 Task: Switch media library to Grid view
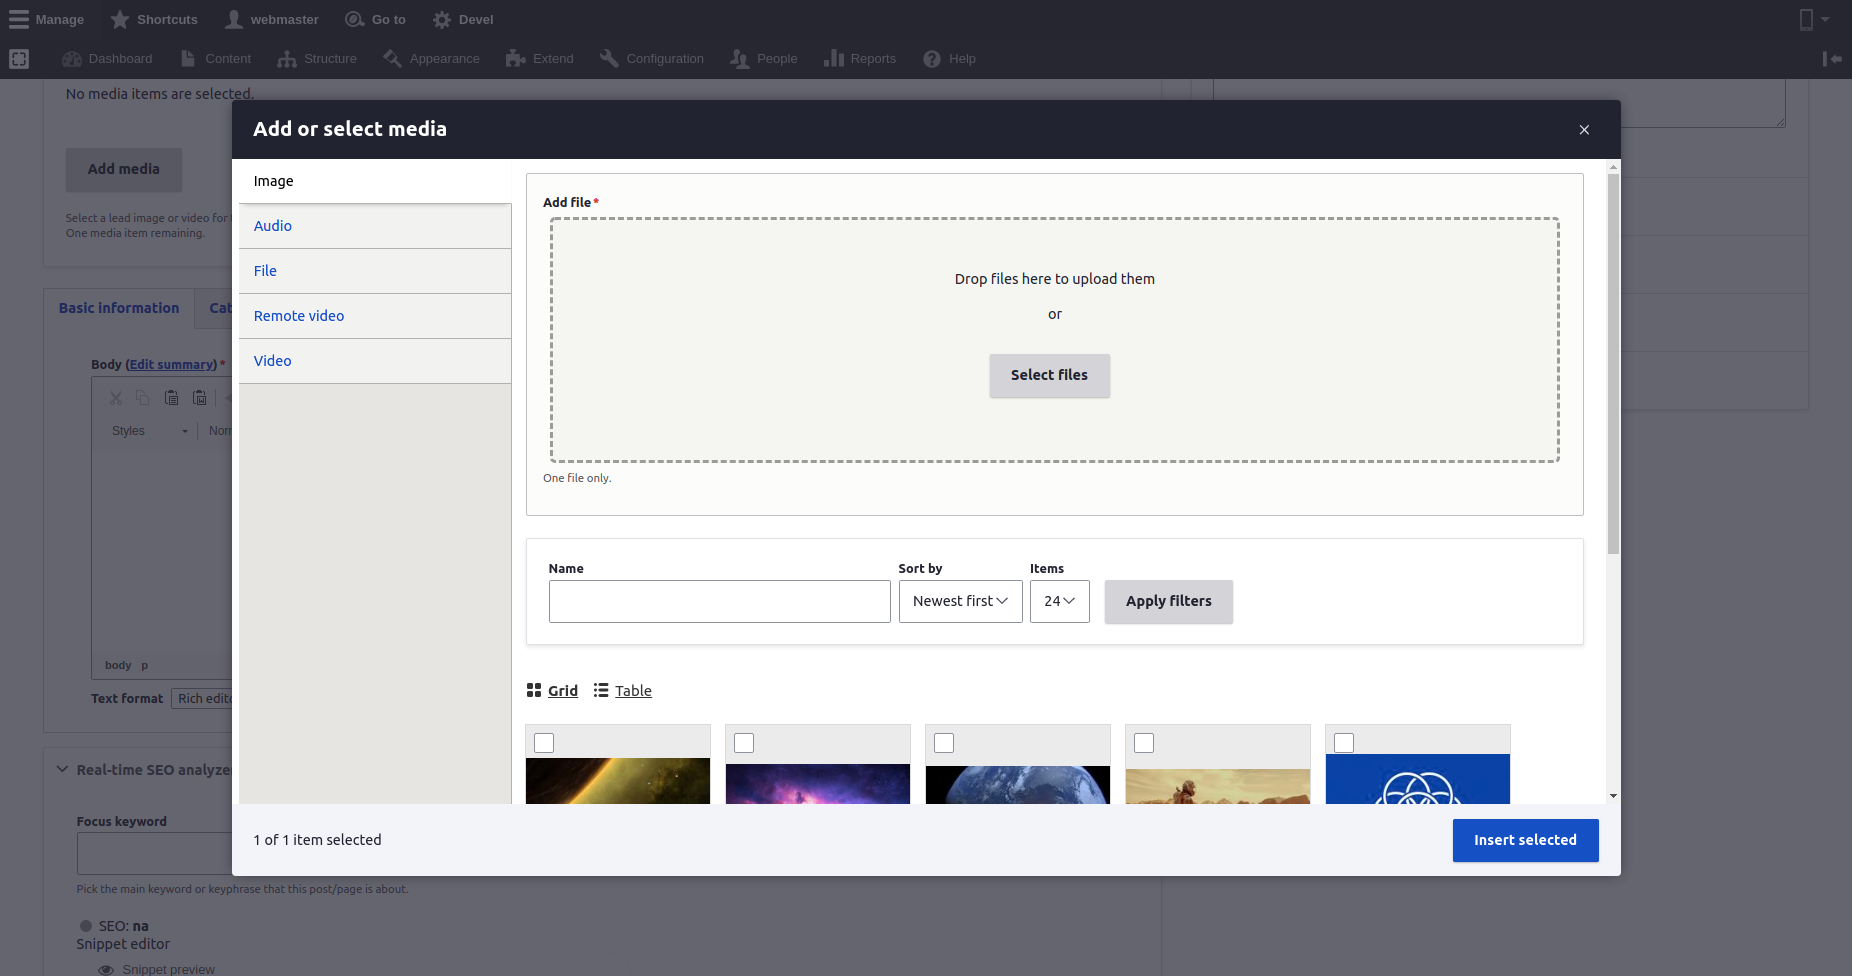coord(552,691)
